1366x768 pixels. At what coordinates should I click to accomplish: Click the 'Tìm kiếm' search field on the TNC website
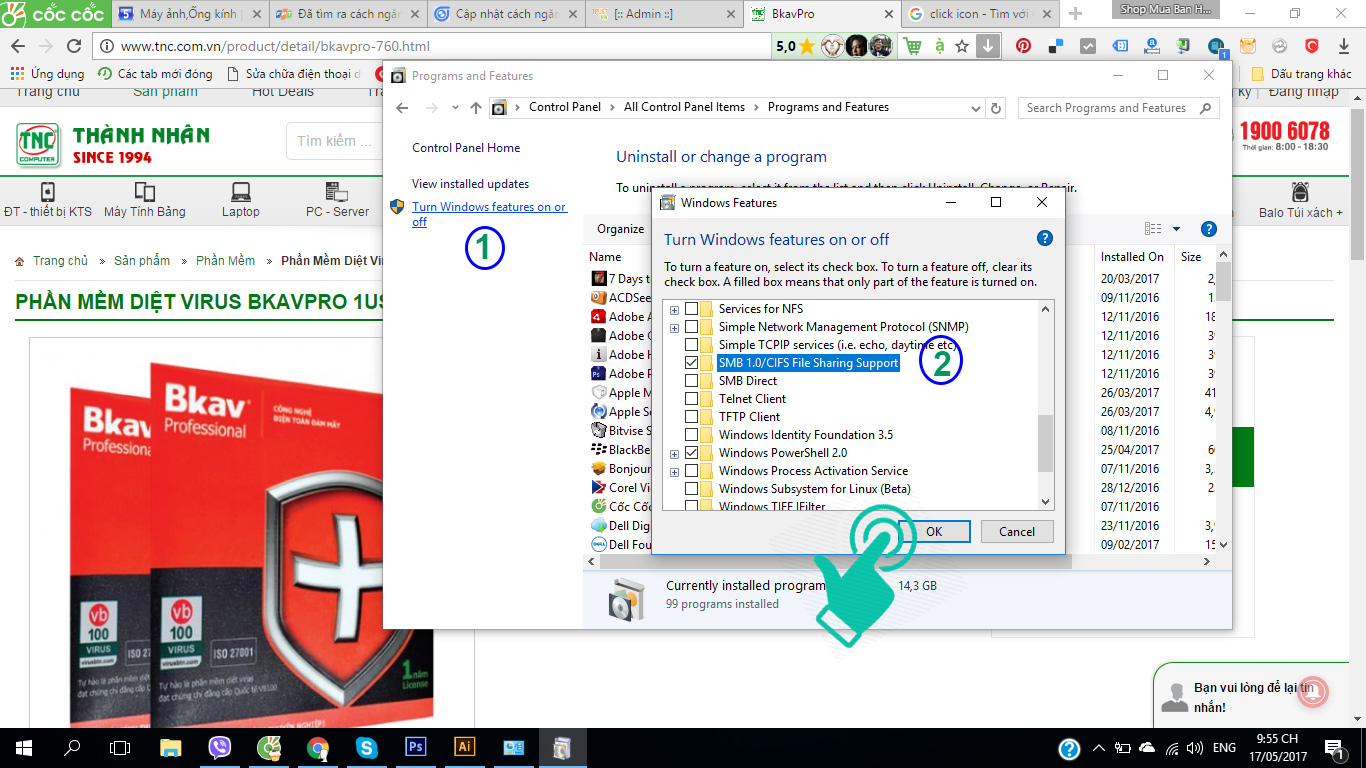pos(335,141)
